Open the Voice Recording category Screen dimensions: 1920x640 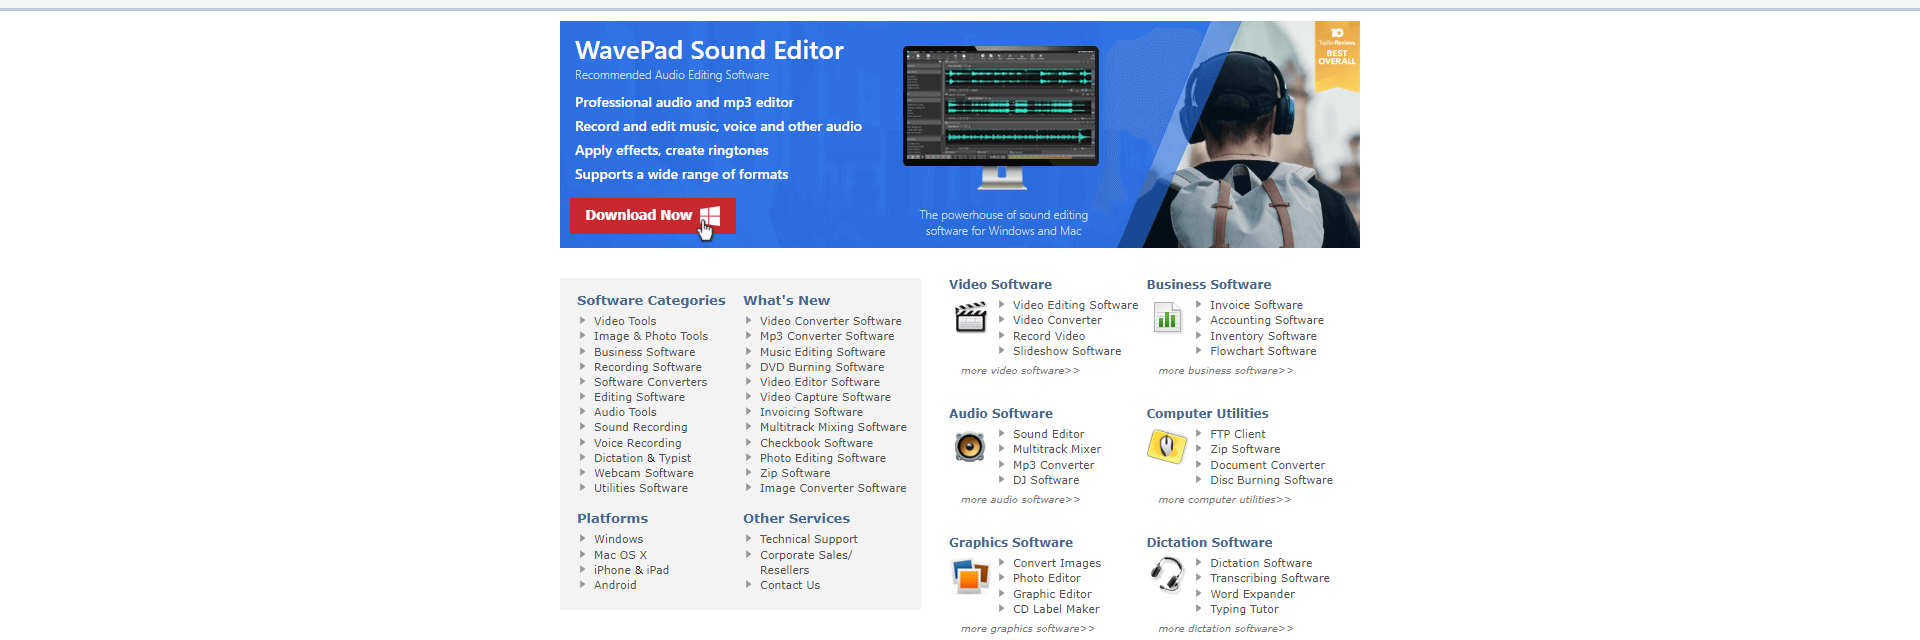637,443
